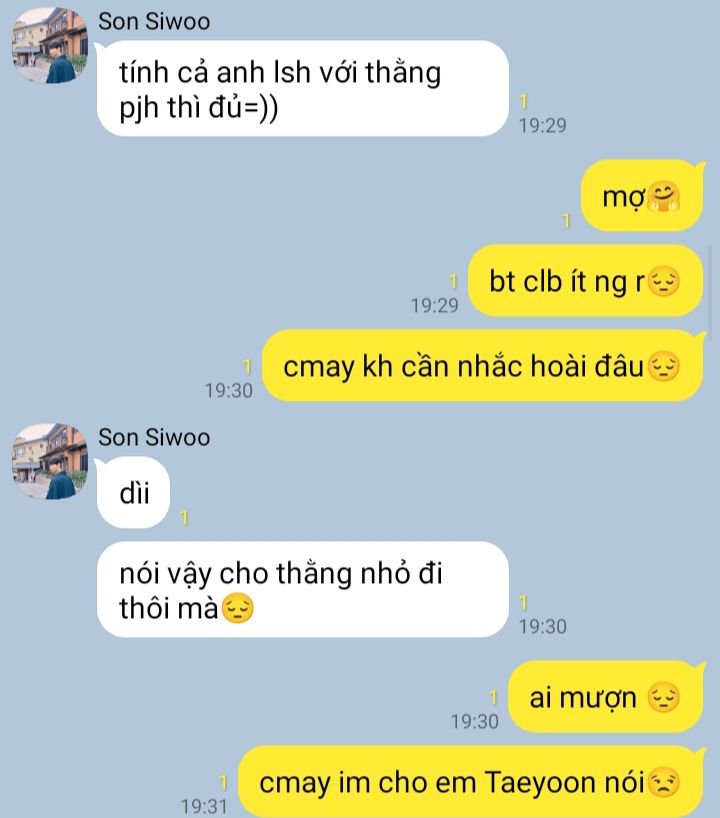Image resolution: width=720 pixels, height=818 pixels.
Task: Open Son Siwoo's top profile picture
Action: (x=50, y=46)
